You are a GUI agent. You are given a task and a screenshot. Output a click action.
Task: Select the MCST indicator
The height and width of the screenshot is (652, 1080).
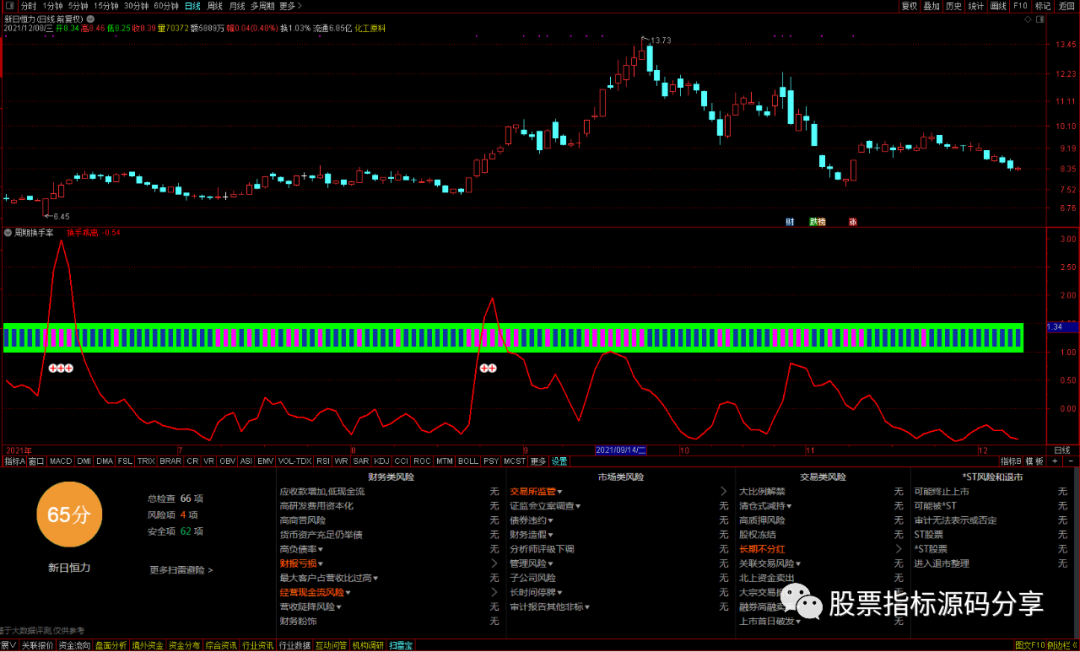coord(514,461)
